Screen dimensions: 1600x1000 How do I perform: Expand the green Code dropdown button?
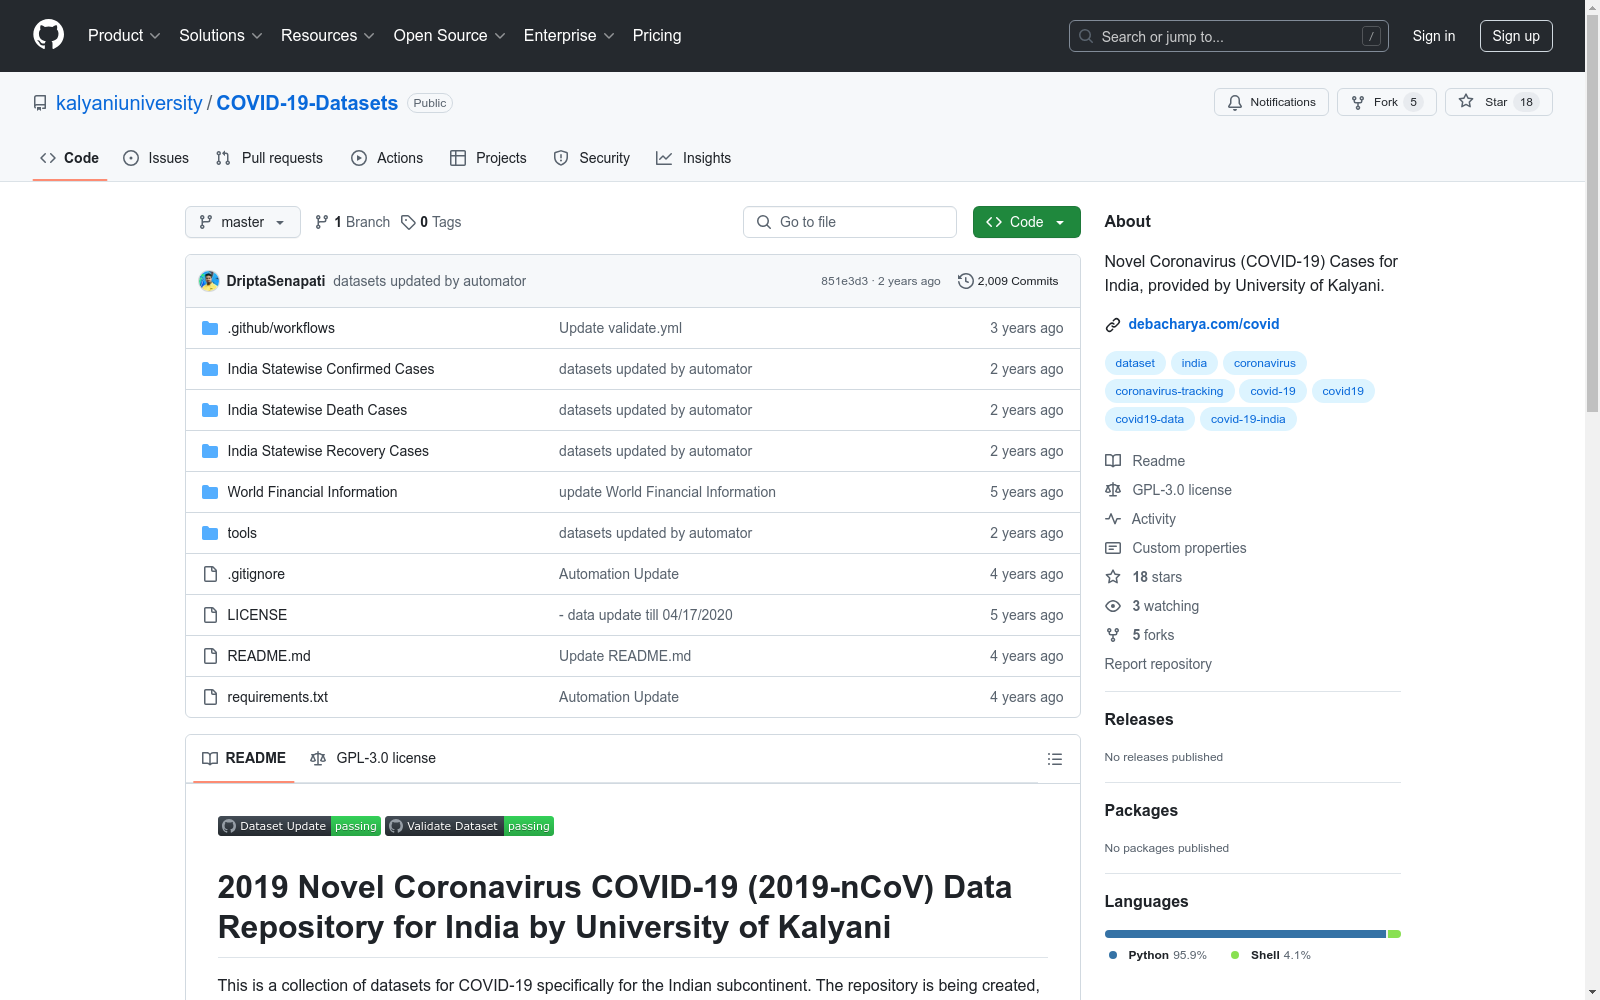coord(1026,222)
